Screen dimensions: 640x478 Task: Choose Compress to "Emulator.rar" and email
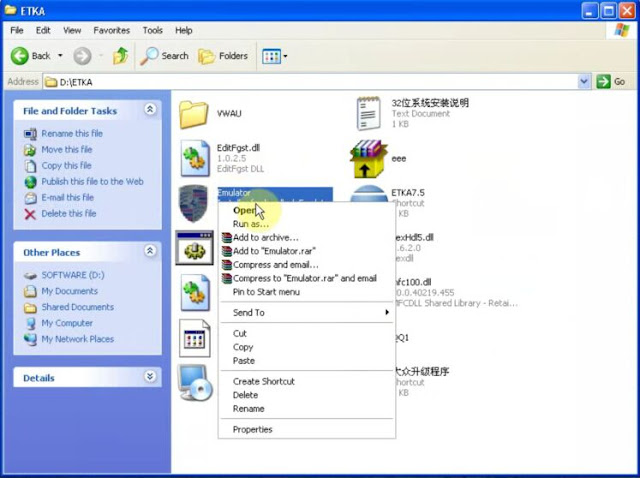pos(304,278)
